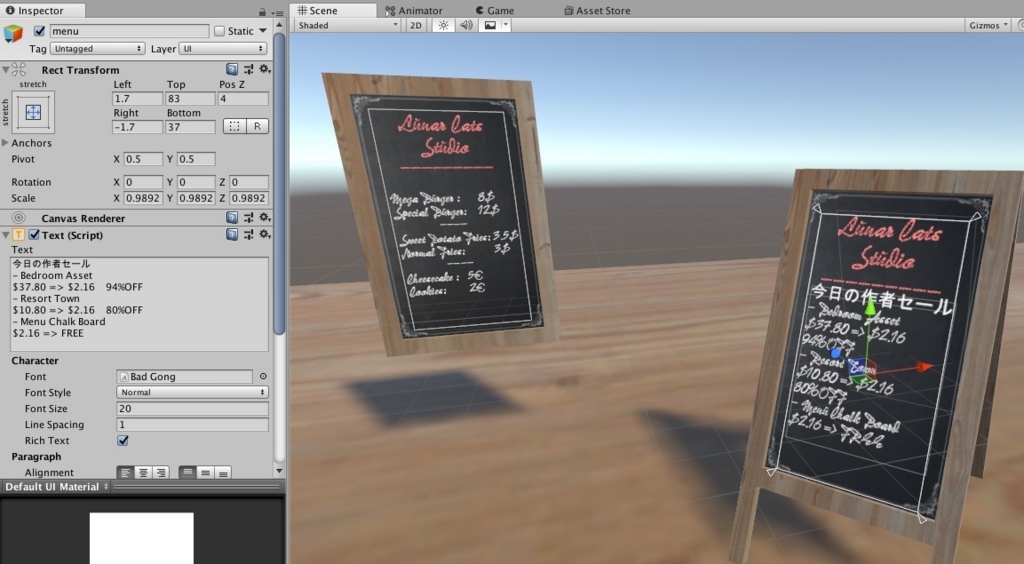The height and width of the screenshot is (564, 1024).
Task: Align text to middle vertically
Action: pyautogui.click(x=205, y=473)
